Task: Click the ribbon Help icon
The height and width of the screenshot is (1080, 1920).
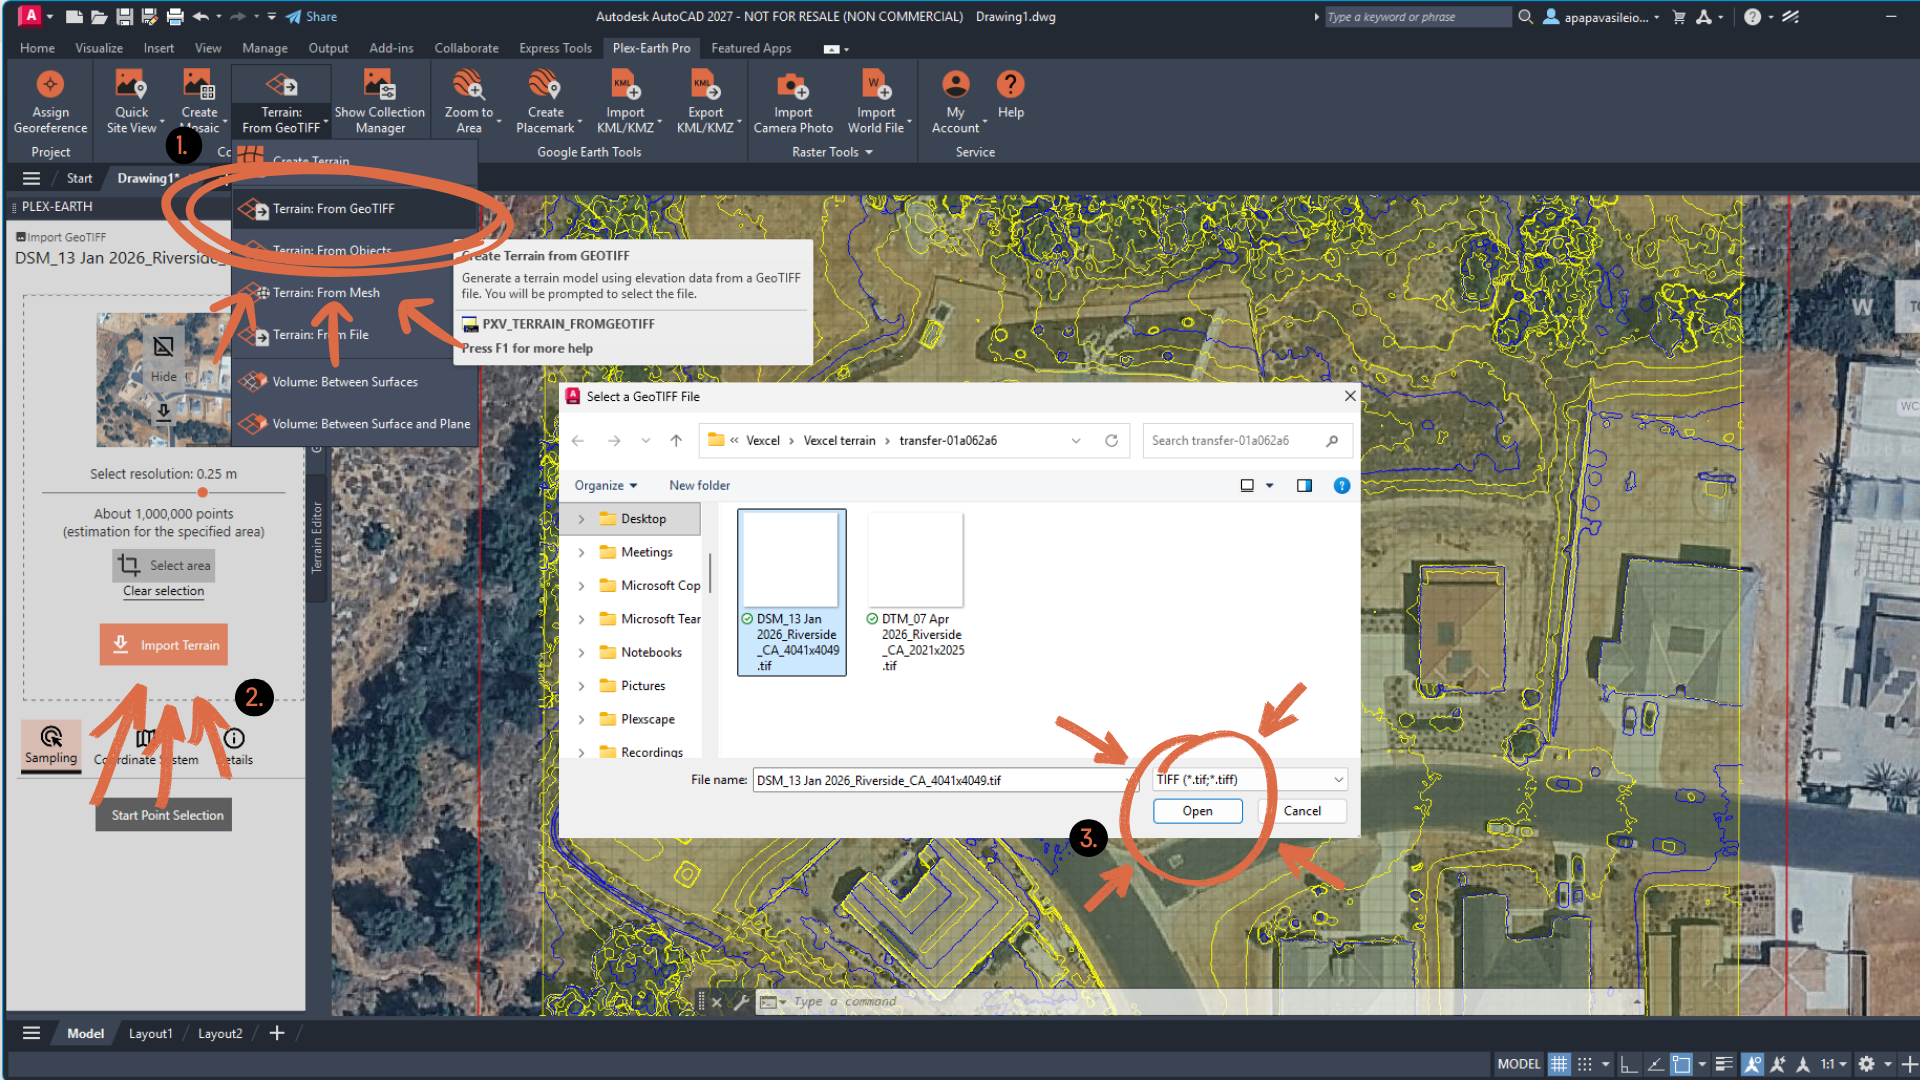Action: point(1010,85)
